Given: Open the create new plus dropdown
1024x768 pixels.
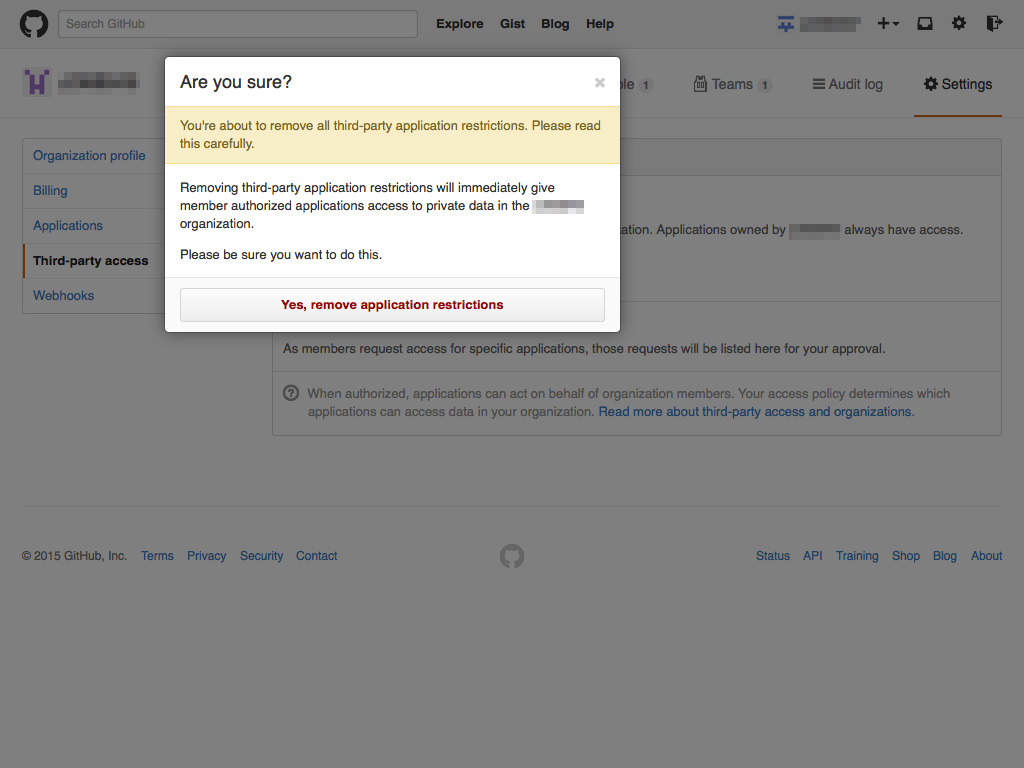Looking at the screenshot, I should (x=888, y=23).
